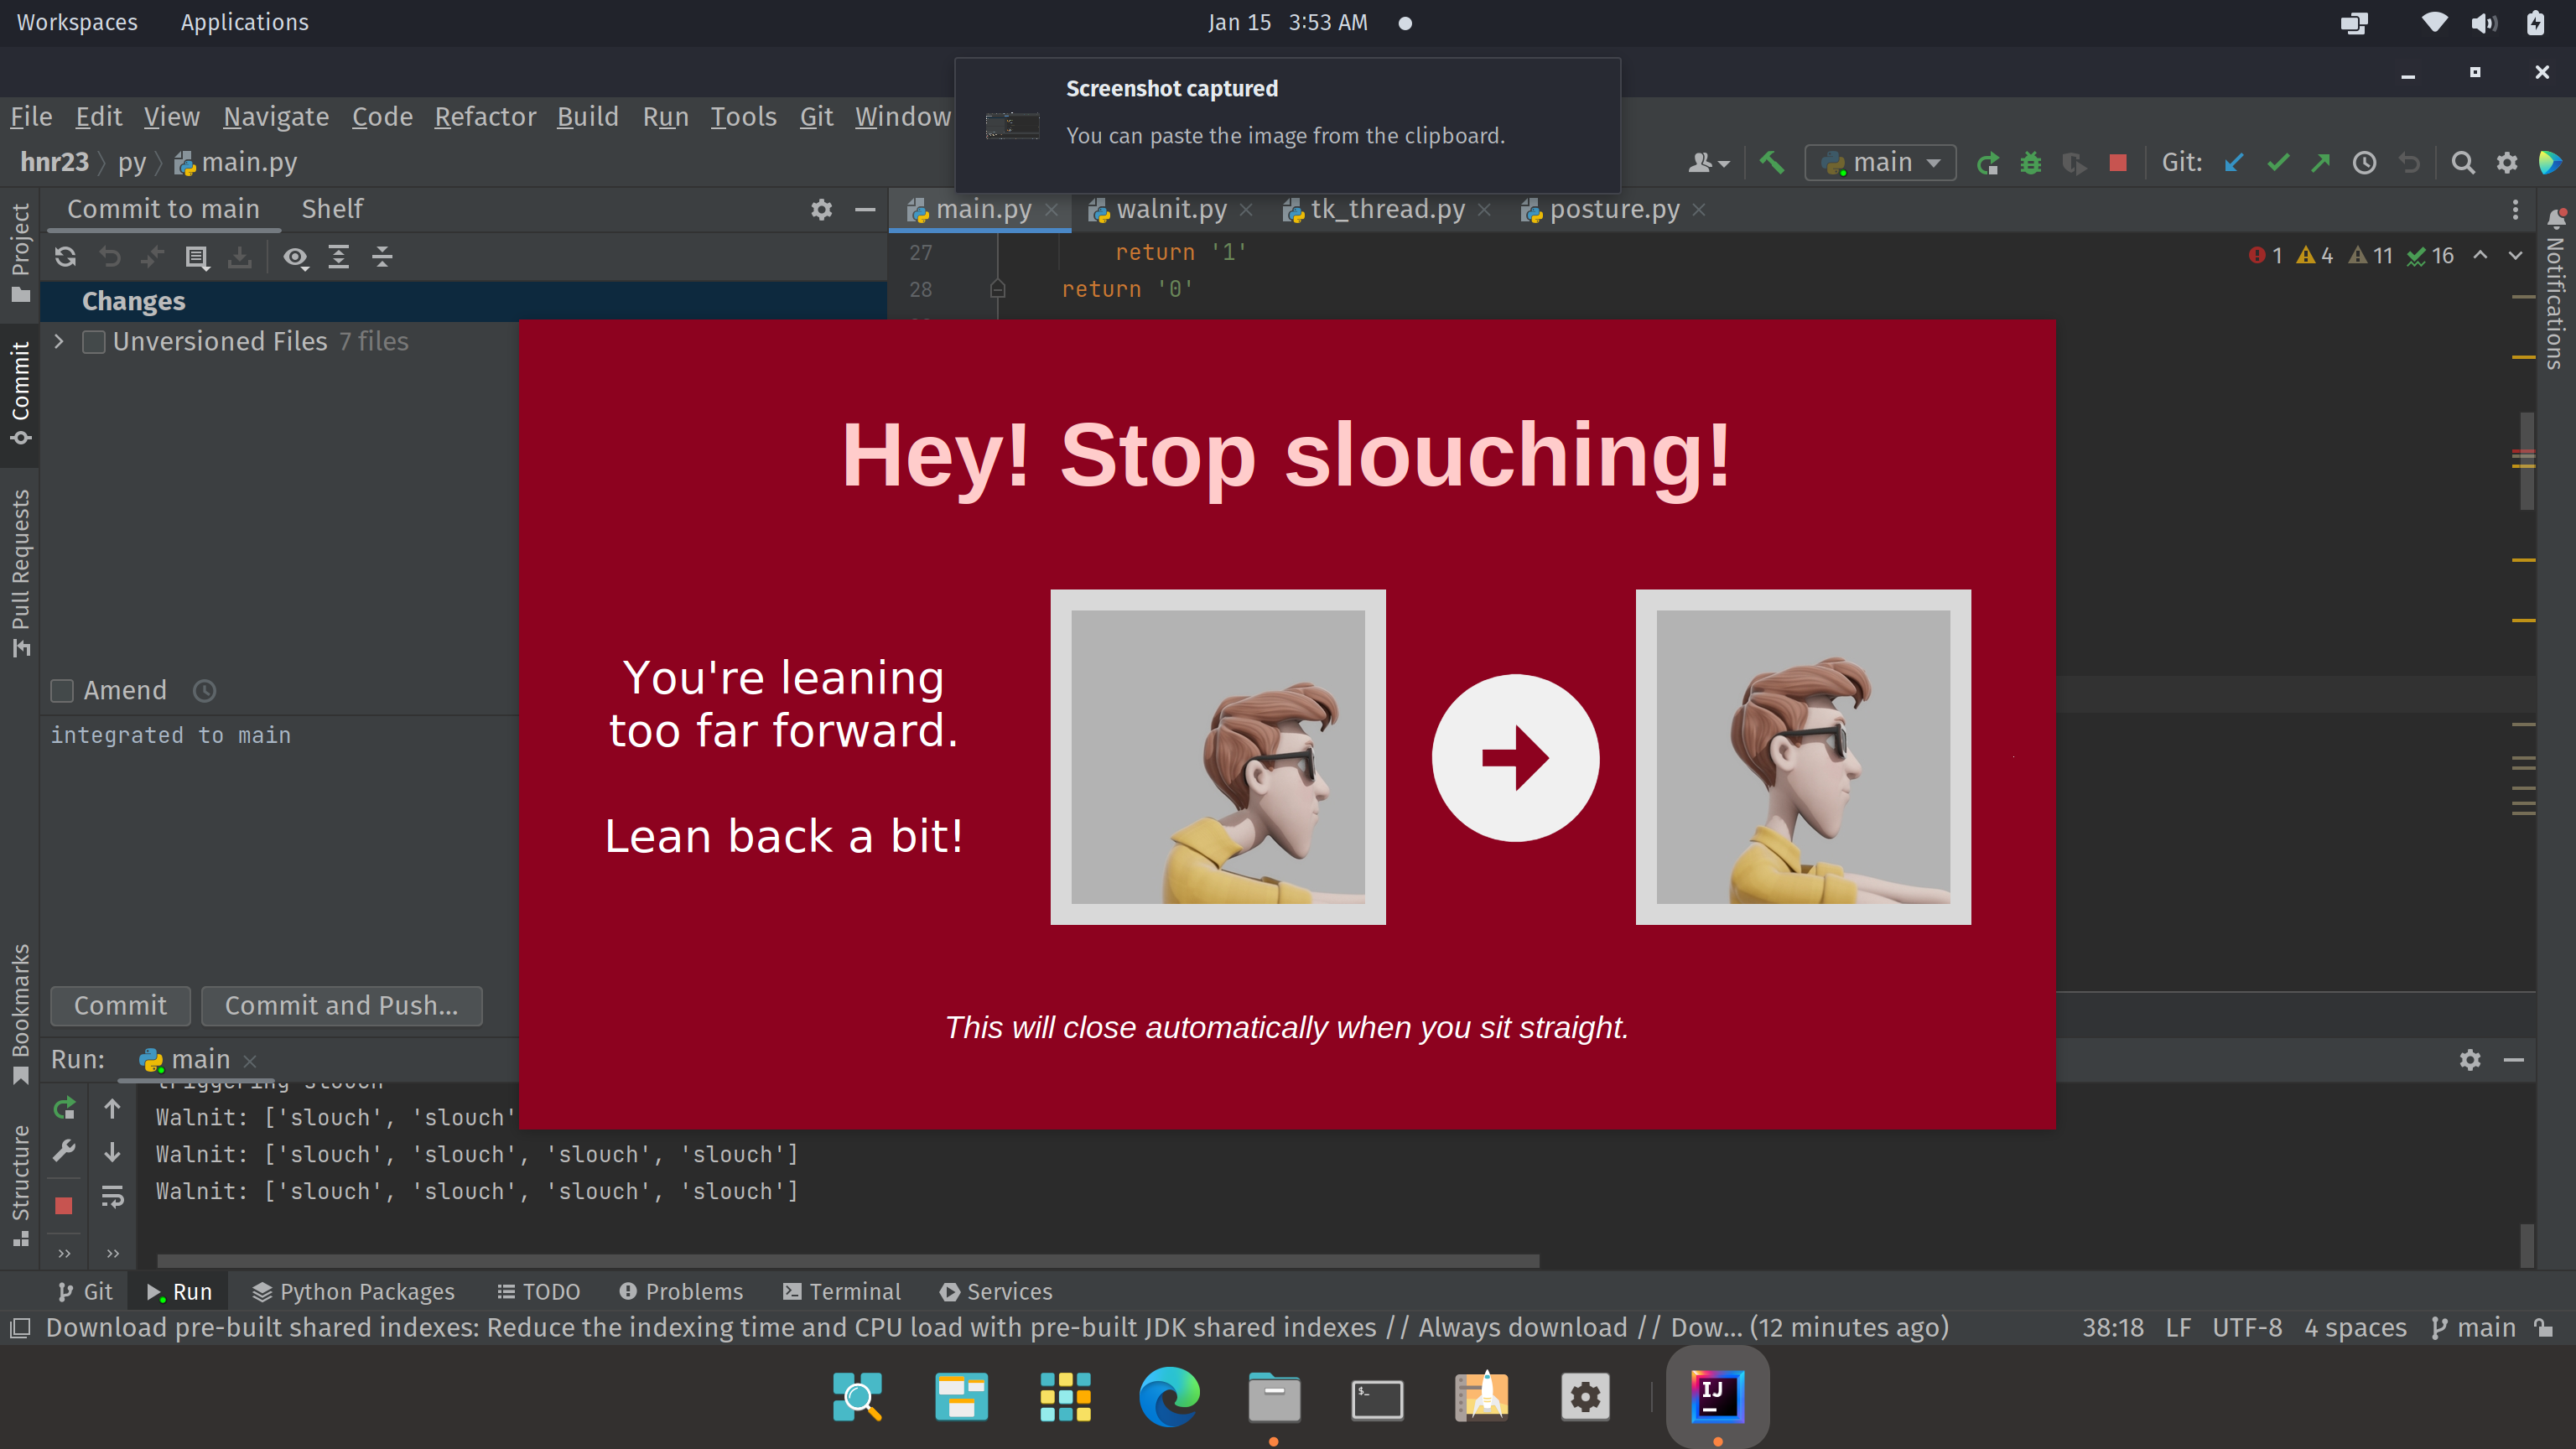Click the Commit button
2576x1449 pixels.
[120, 1005]
